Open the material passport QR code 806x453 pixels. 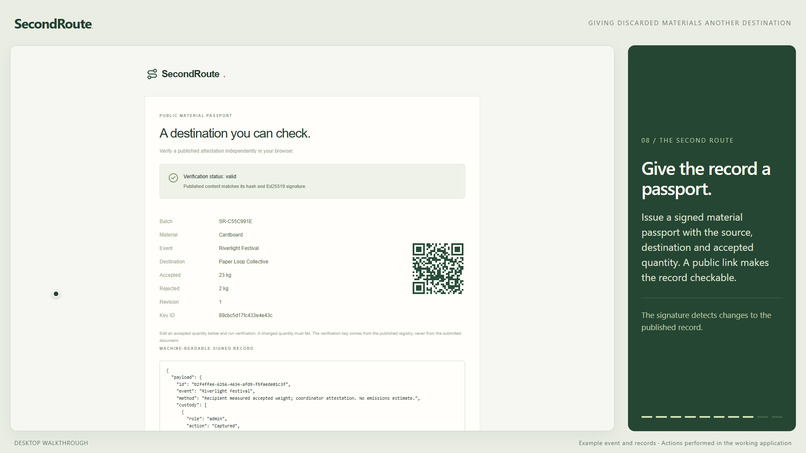pyautogui.click(x=438, y=268)
